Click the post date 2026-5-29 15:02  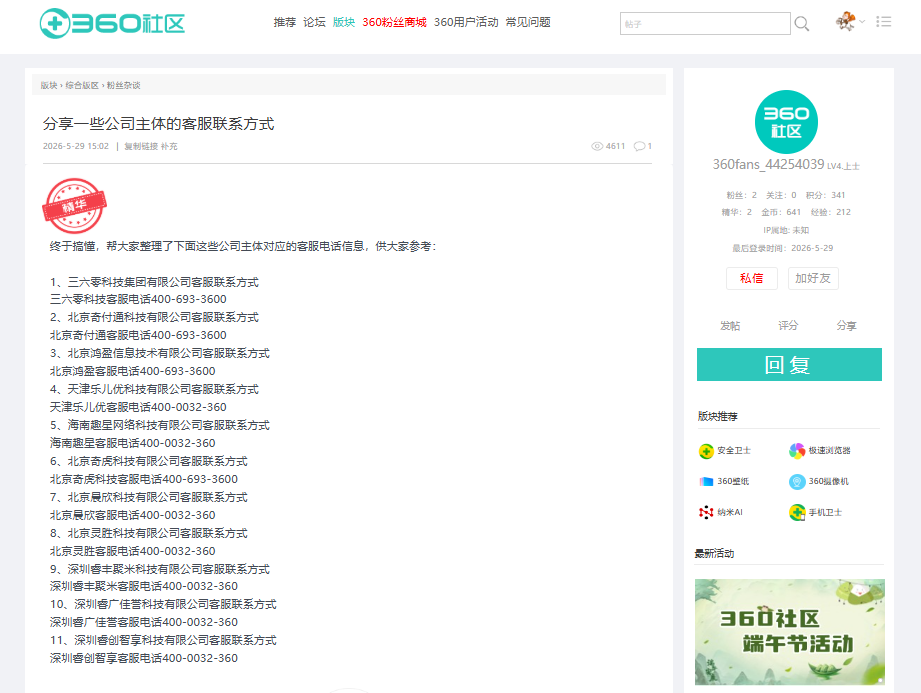coord(76,146)
